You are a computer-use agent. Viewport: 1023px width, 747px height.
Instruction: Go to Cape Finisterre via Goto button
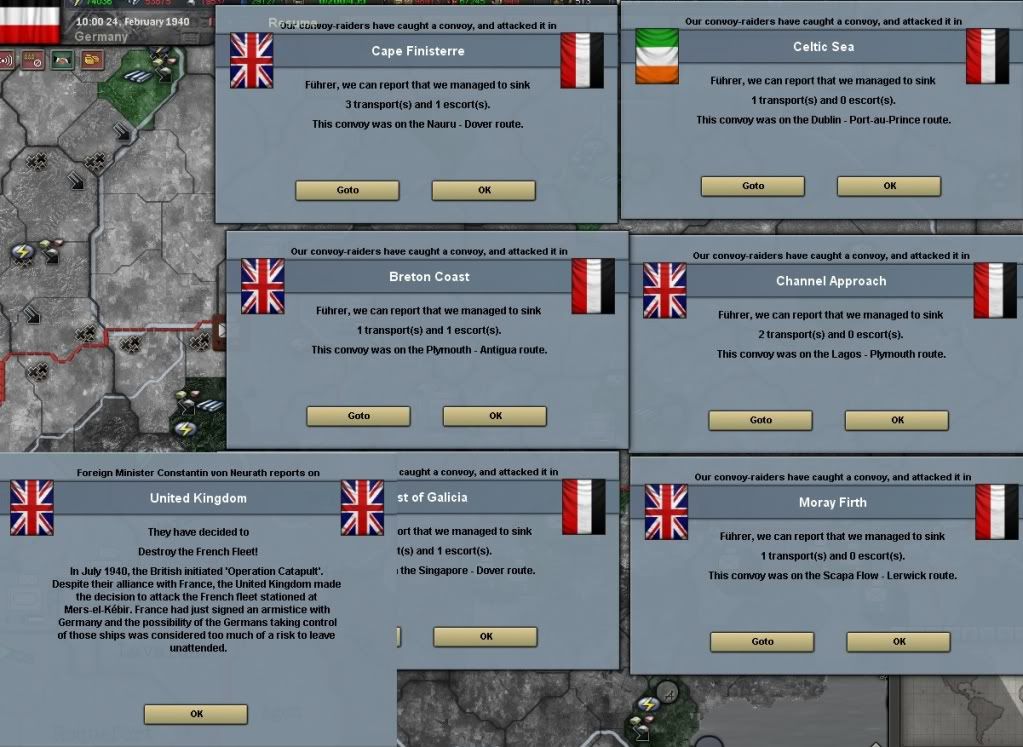pyautogui.click(x=347, y=190)
